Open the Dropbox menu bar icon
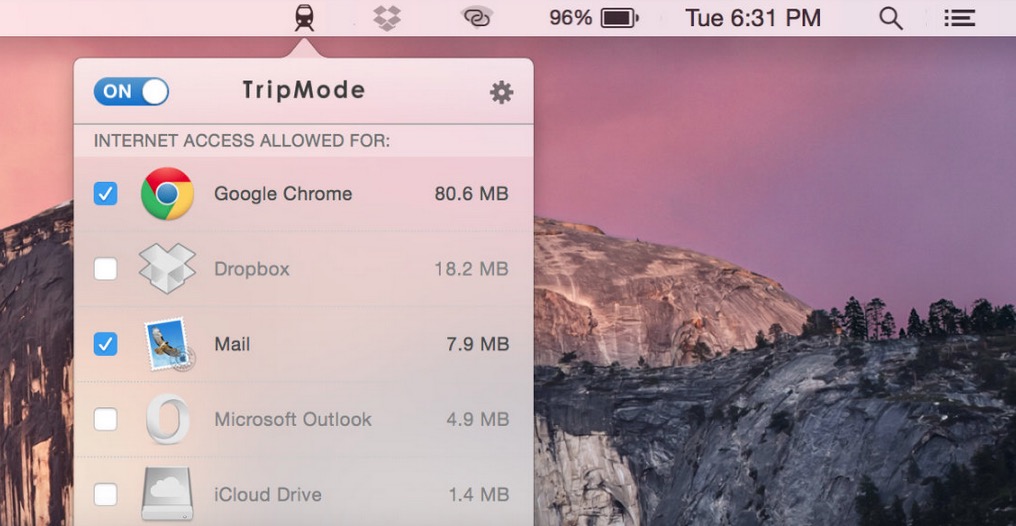1016x526 pixels. click(x=387, y=18)
